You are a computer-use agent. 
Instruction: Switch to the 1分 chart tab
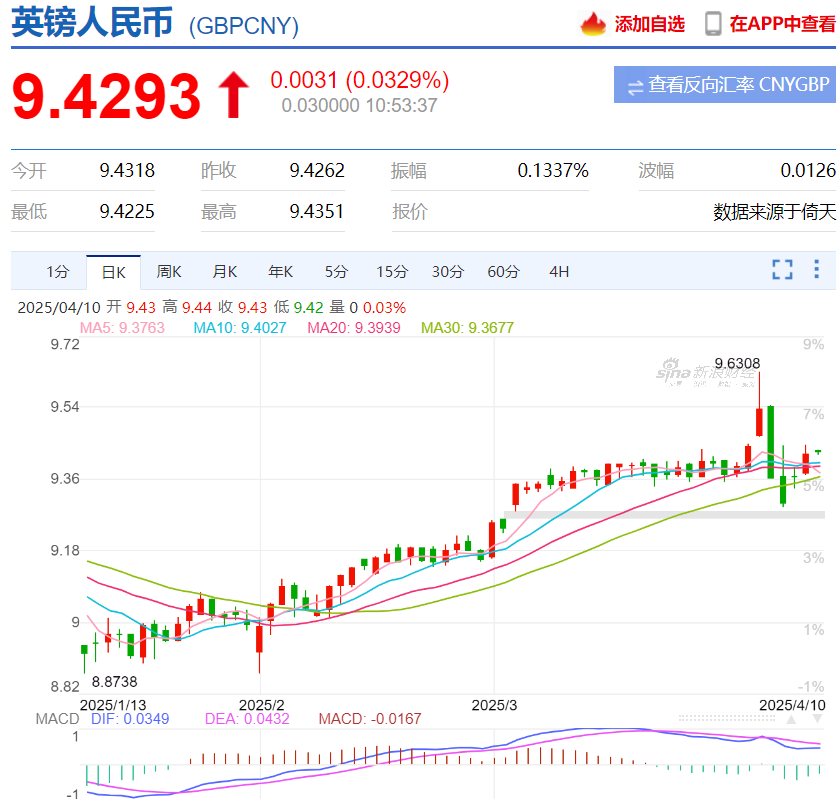pyautogui.click(x=58, y=271)
